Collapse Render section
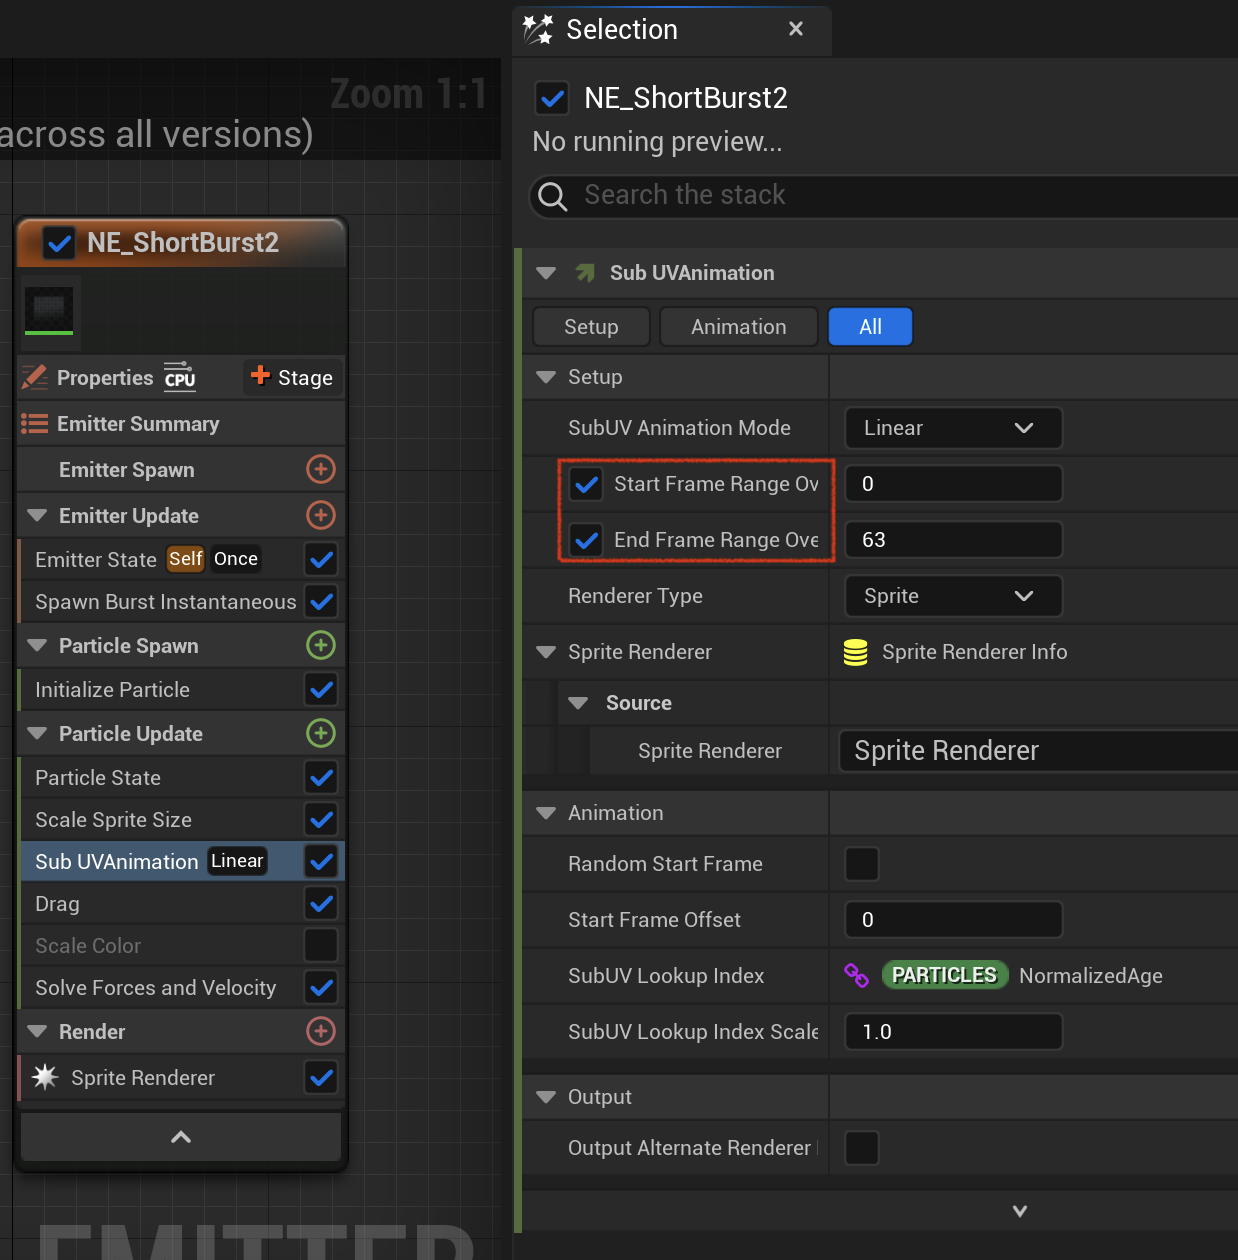Viewport: 1238px width, 1260px height. 37,1032
